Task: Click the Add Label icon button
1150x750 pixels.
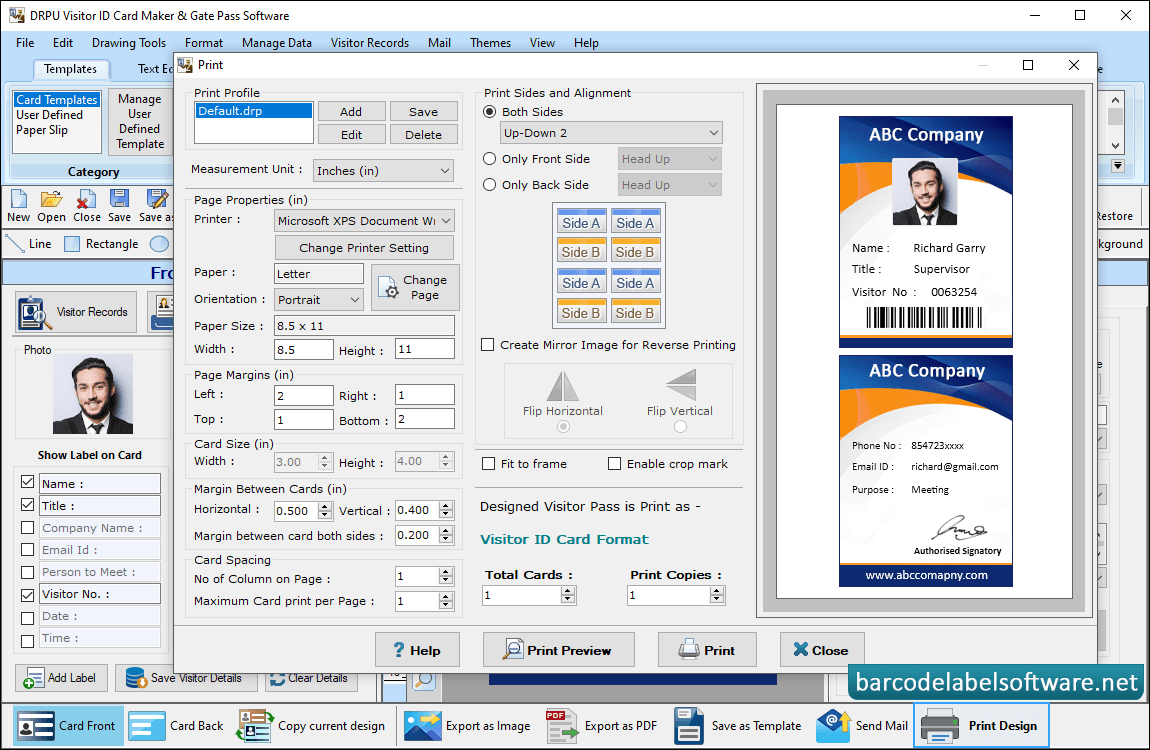Action: coord(62,678)
